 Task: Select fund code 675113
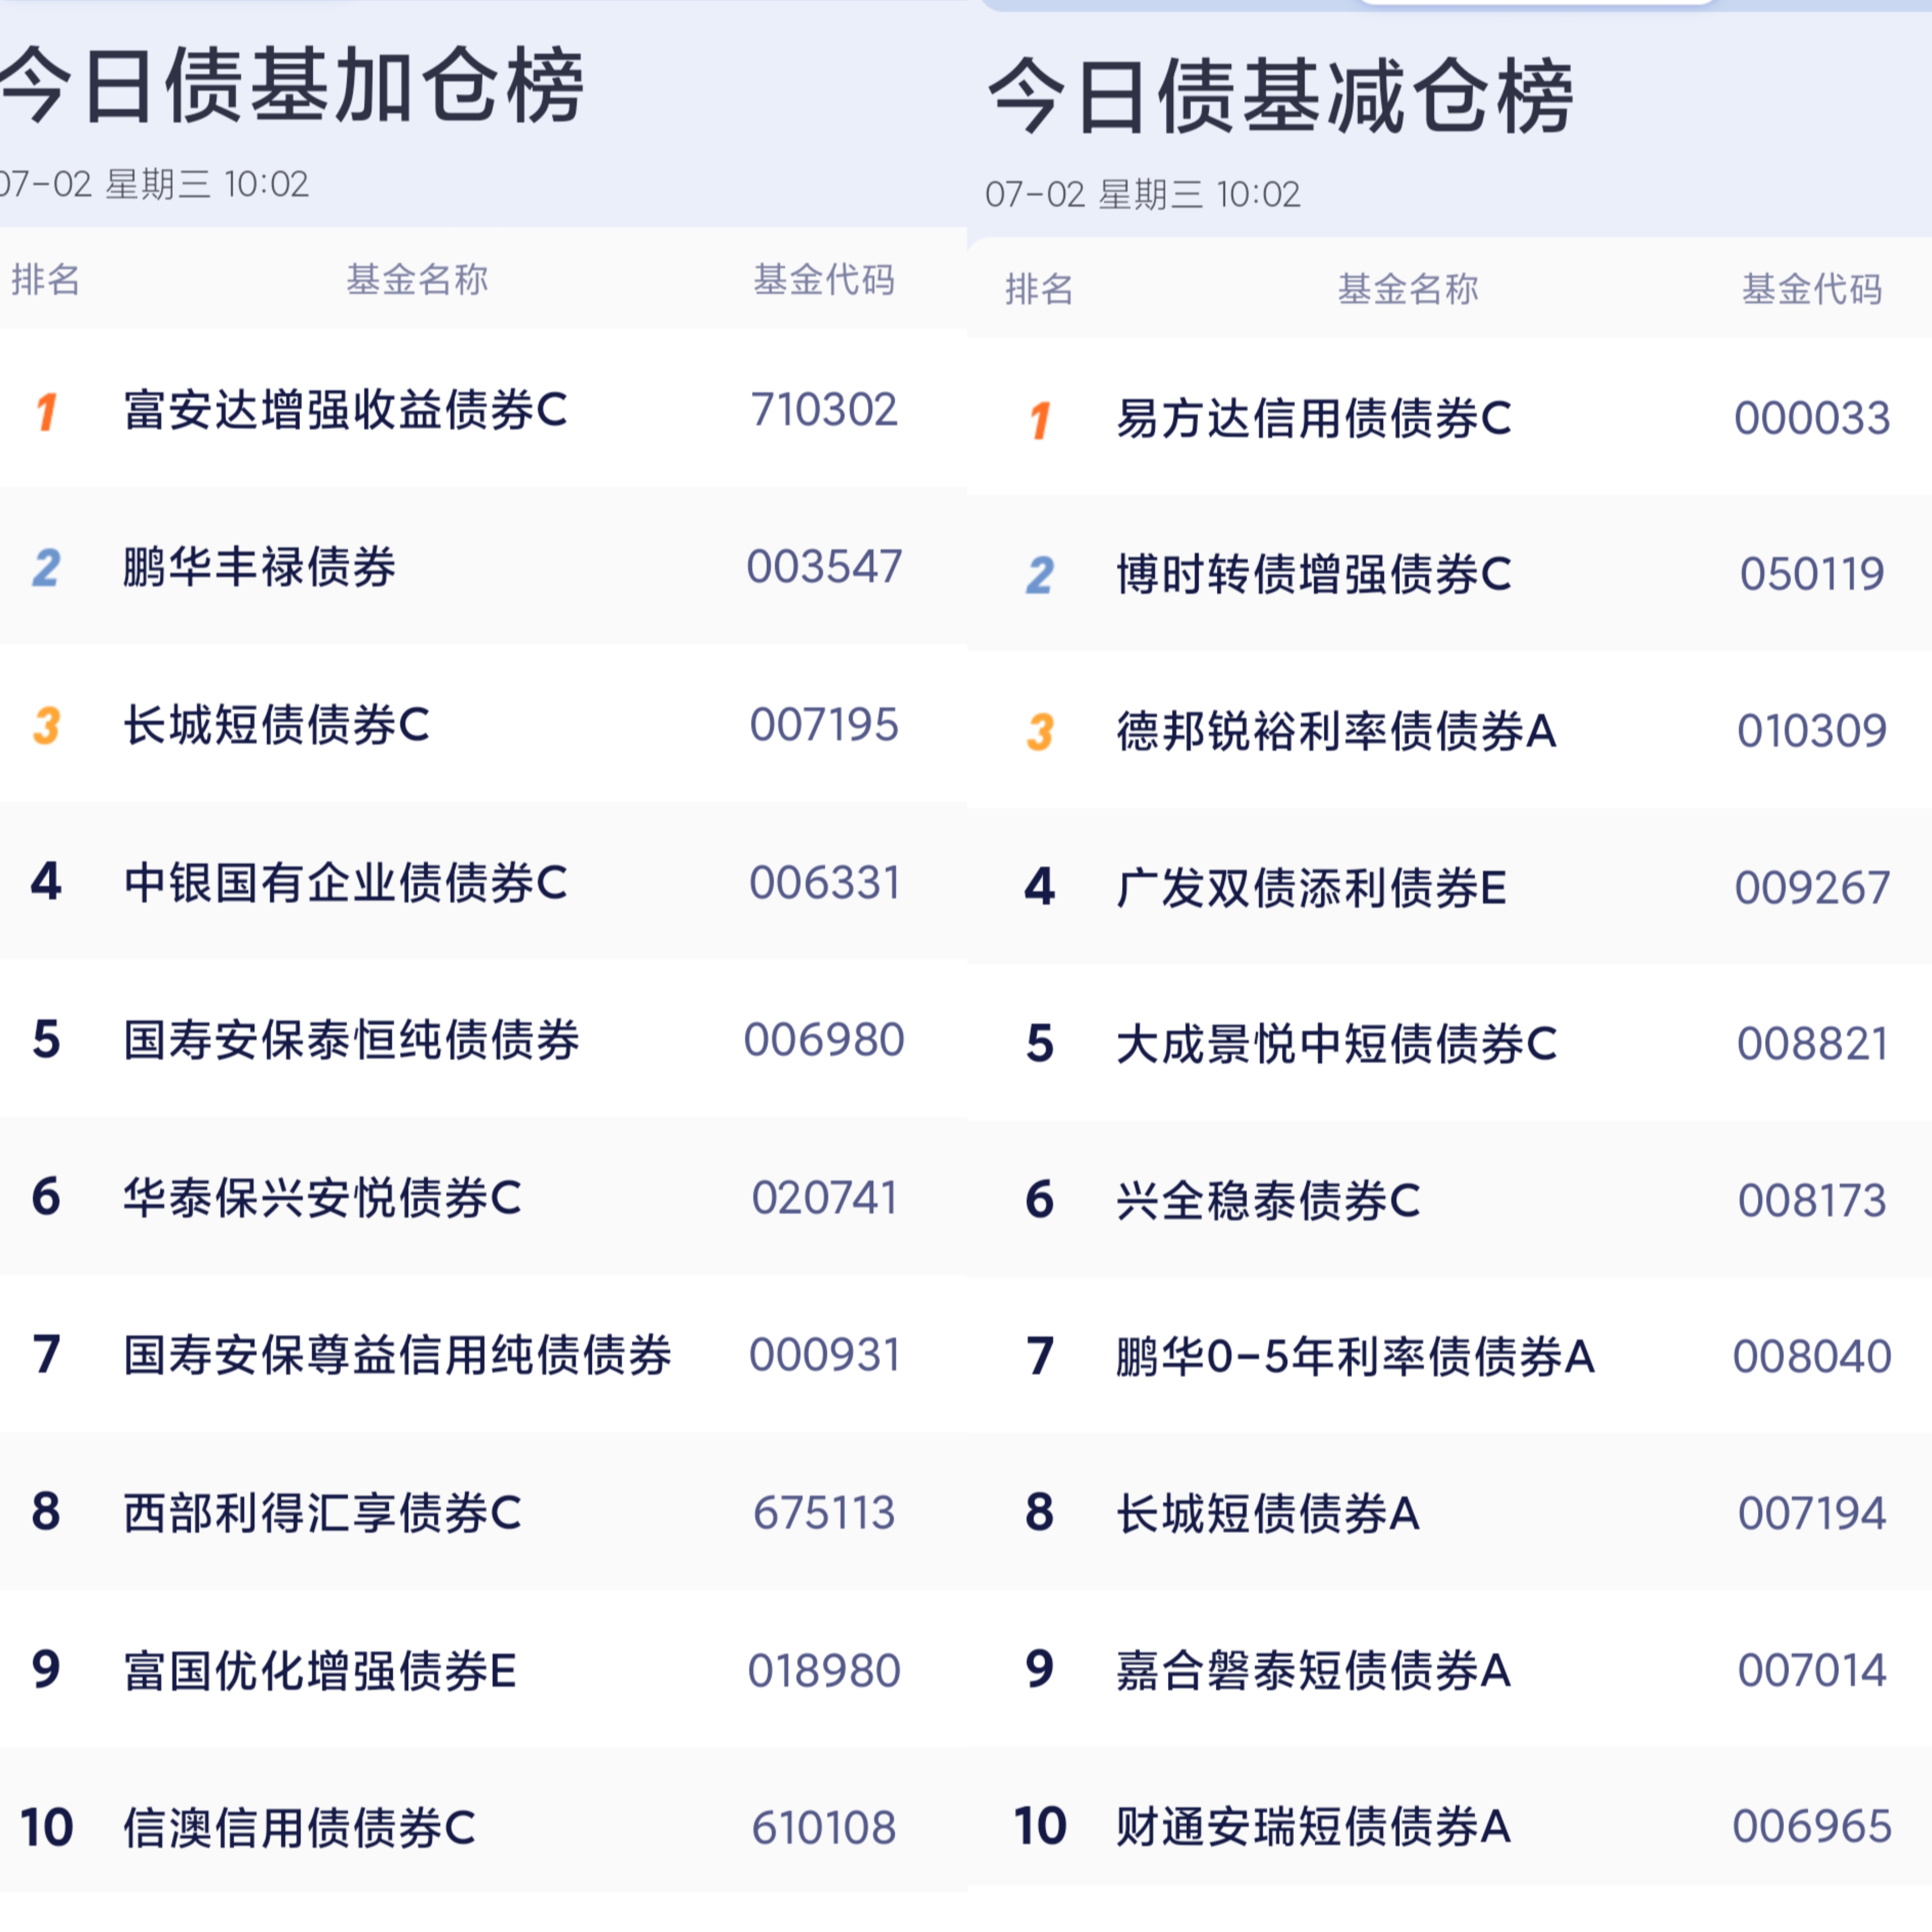click(824, 1513)
